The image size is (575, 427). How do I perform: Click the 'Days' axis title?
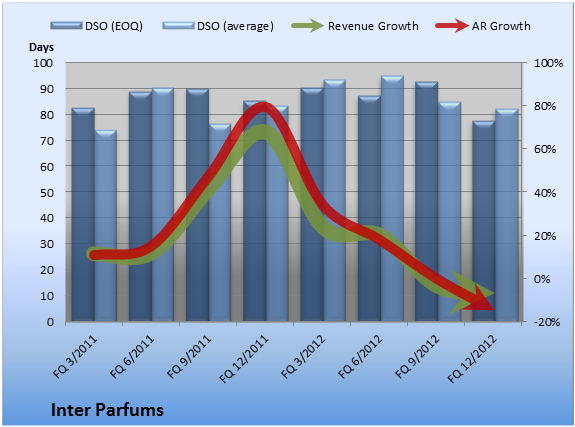point(41,47)
